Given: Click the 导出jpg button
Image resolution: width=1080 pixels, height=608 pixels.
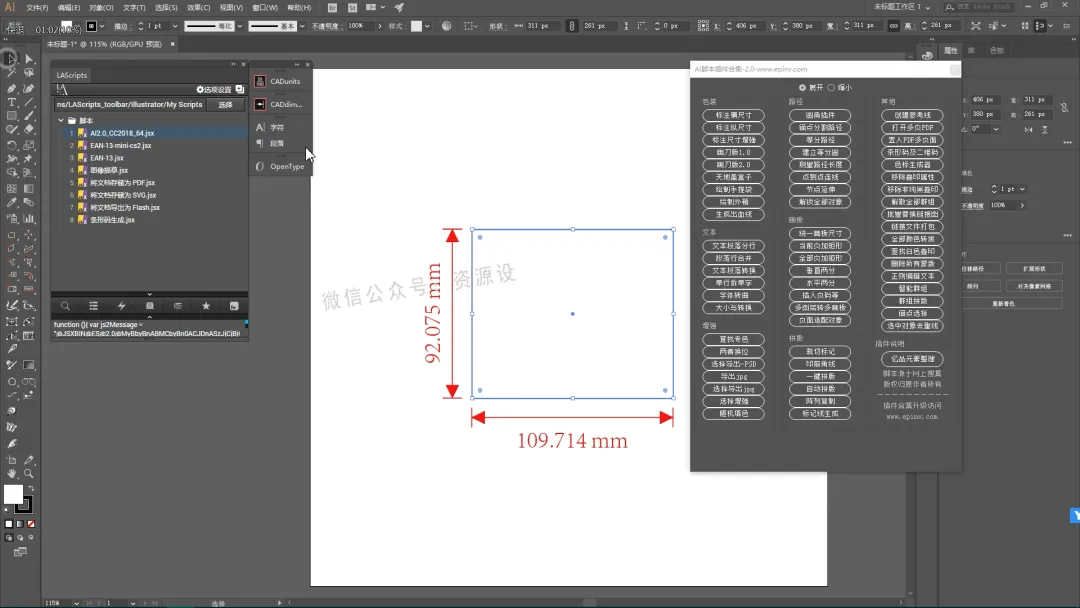Looking at the screenshot, I should 734,377.
